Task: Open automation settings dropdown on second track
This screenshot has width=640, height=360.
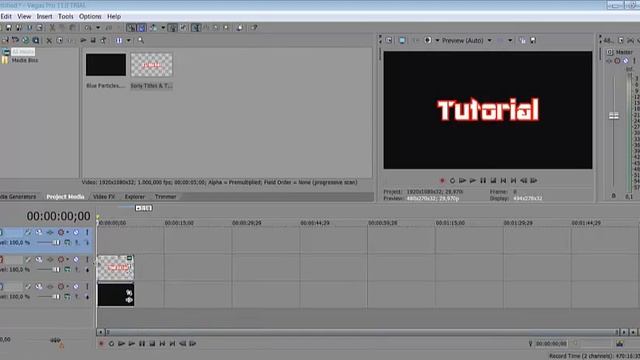Action: coord(68,259)
